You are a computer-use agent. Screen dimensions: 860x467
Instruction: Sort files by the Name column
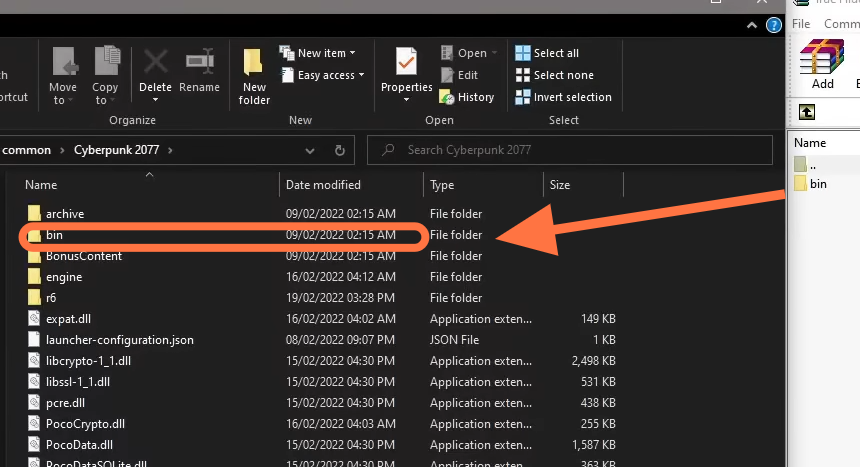point(41,185)
